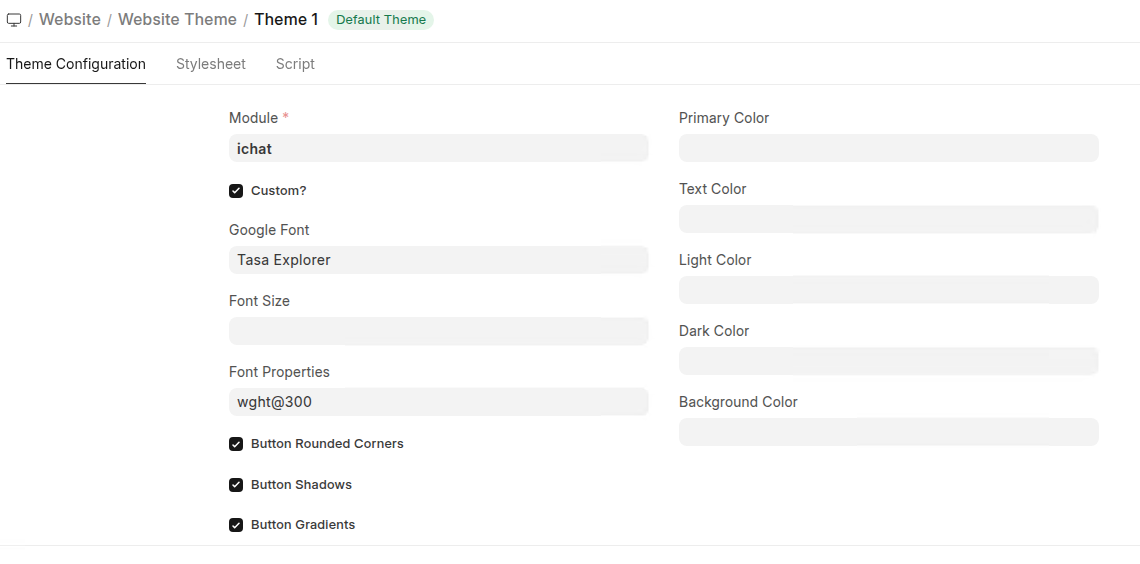This screenshot has height=564, width=1140.
Task: Open the Website breadcrumb link
Action: click(70, 20)
